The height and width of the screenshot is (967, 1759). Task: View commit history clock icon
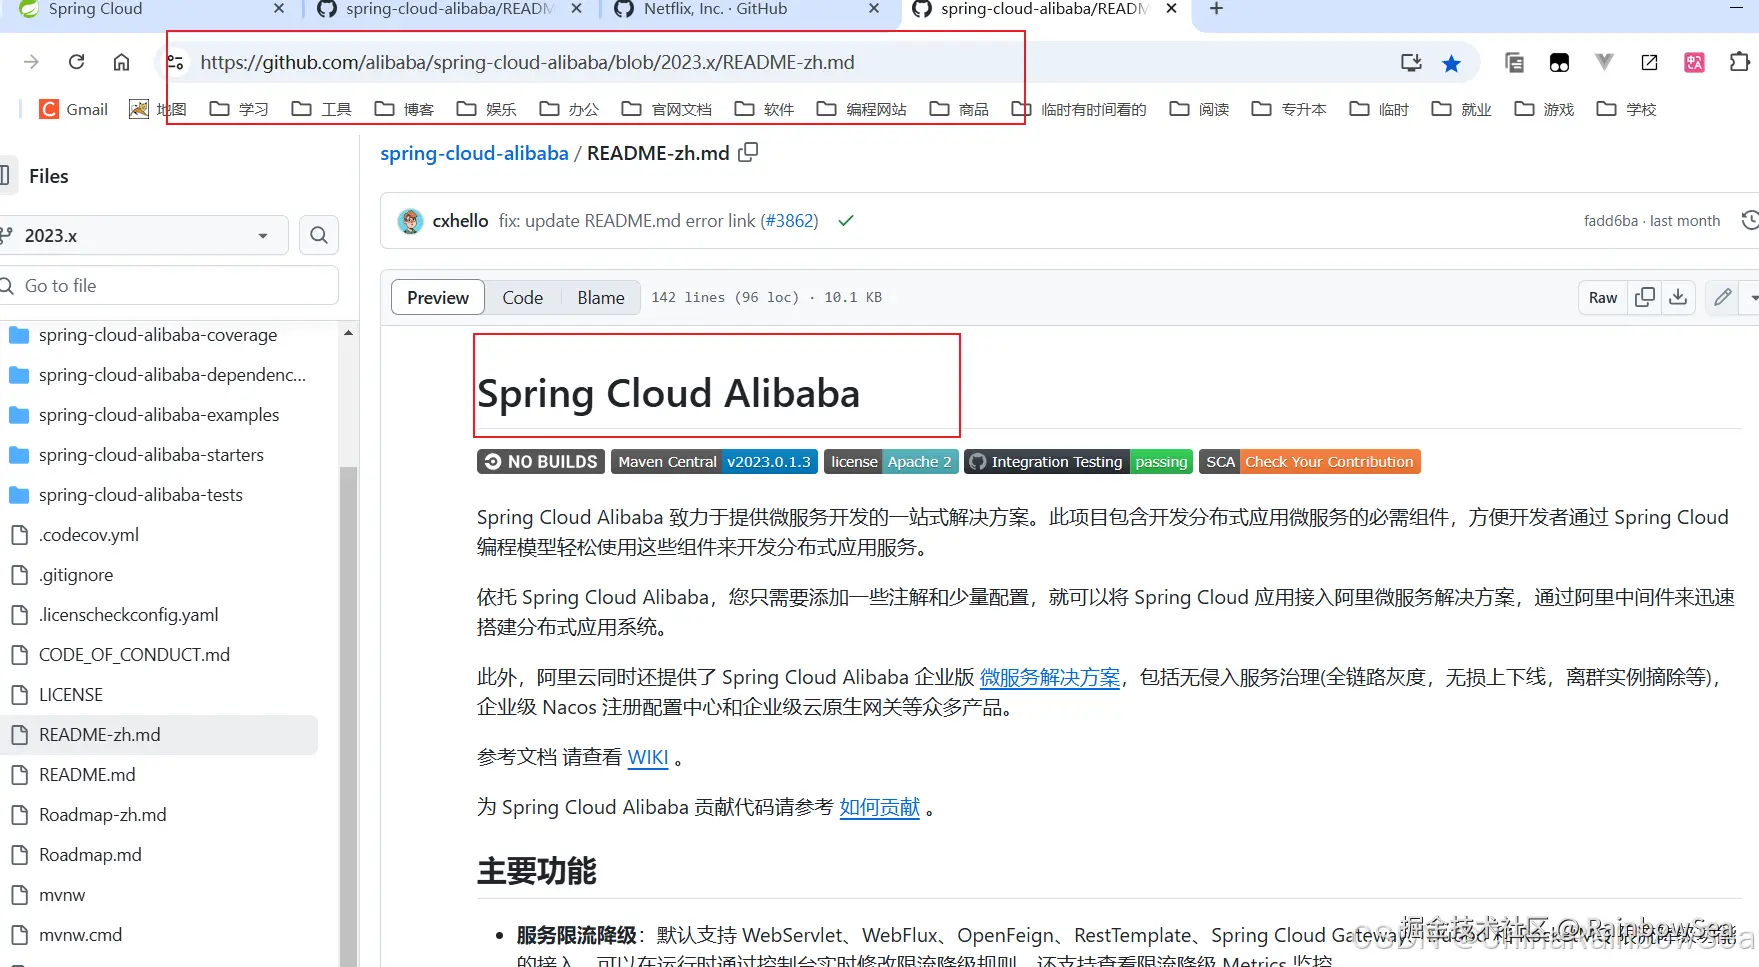[1749, 220]
